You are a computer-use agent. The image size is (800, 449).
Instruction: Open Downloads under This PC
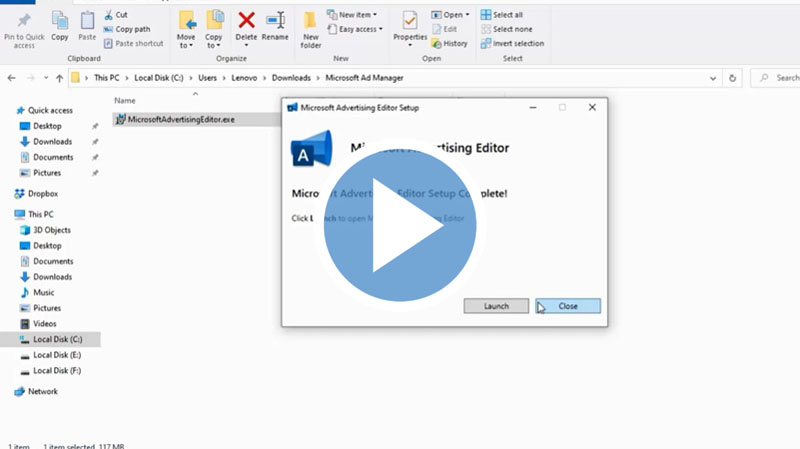pyautogui.click(x=46, y=277)
